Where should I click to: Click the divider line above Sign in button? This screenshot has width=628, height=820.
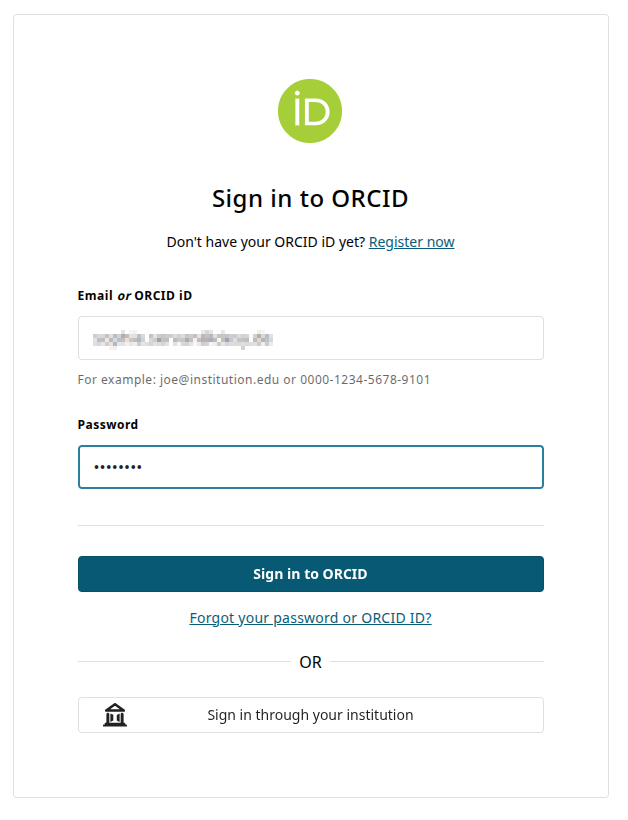(x=310, y=525)
